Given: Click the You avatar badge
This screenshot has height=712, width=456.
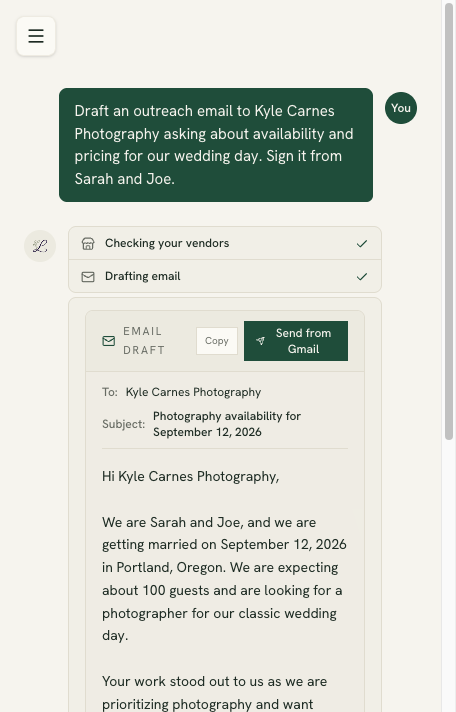Looking at the screenshot, I should pos(401,108).
